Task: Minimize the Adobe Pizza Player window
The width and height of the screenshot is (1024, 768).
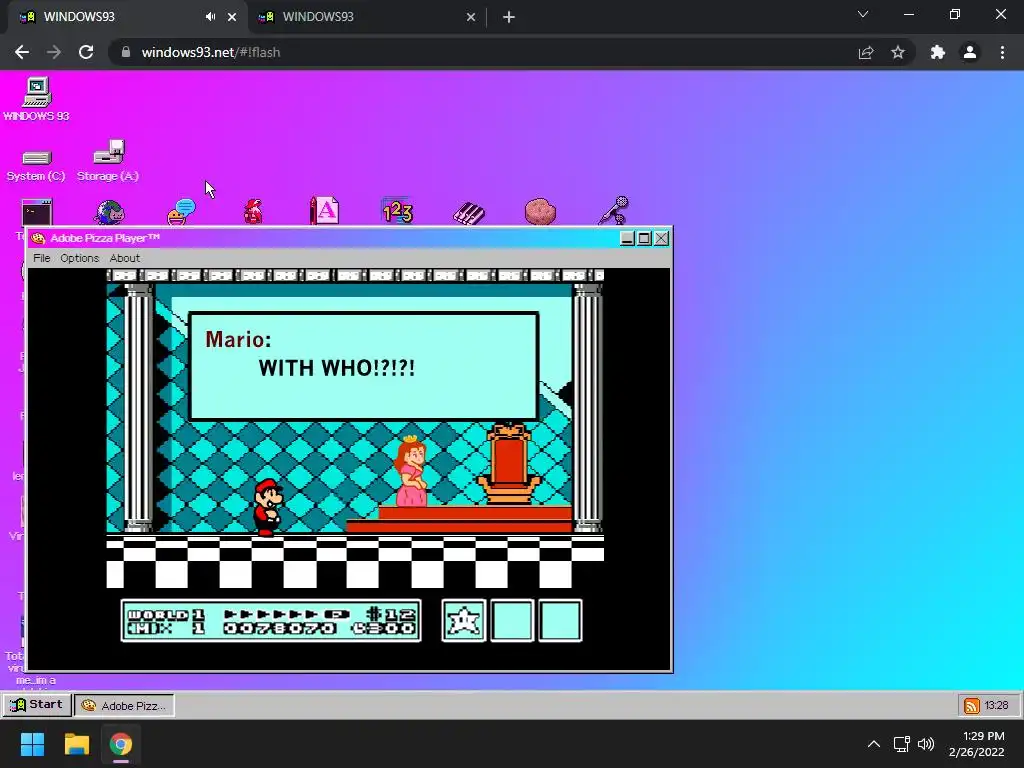Action: [627, 238]
